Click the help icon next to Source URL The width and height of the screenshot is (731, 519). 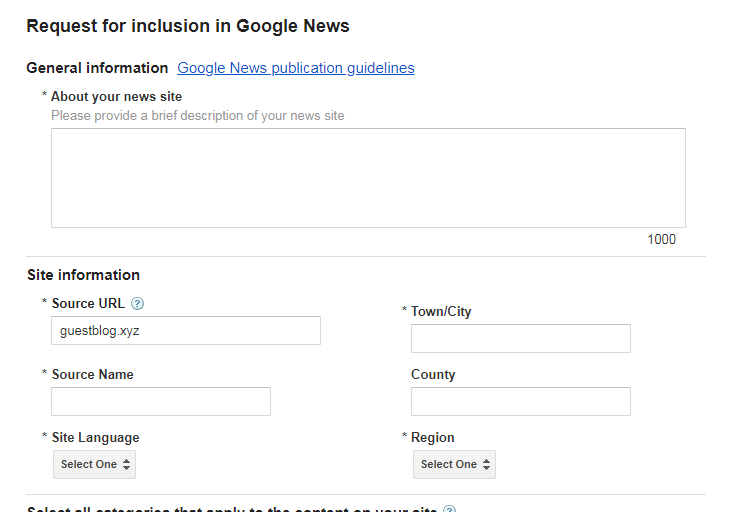138,304
